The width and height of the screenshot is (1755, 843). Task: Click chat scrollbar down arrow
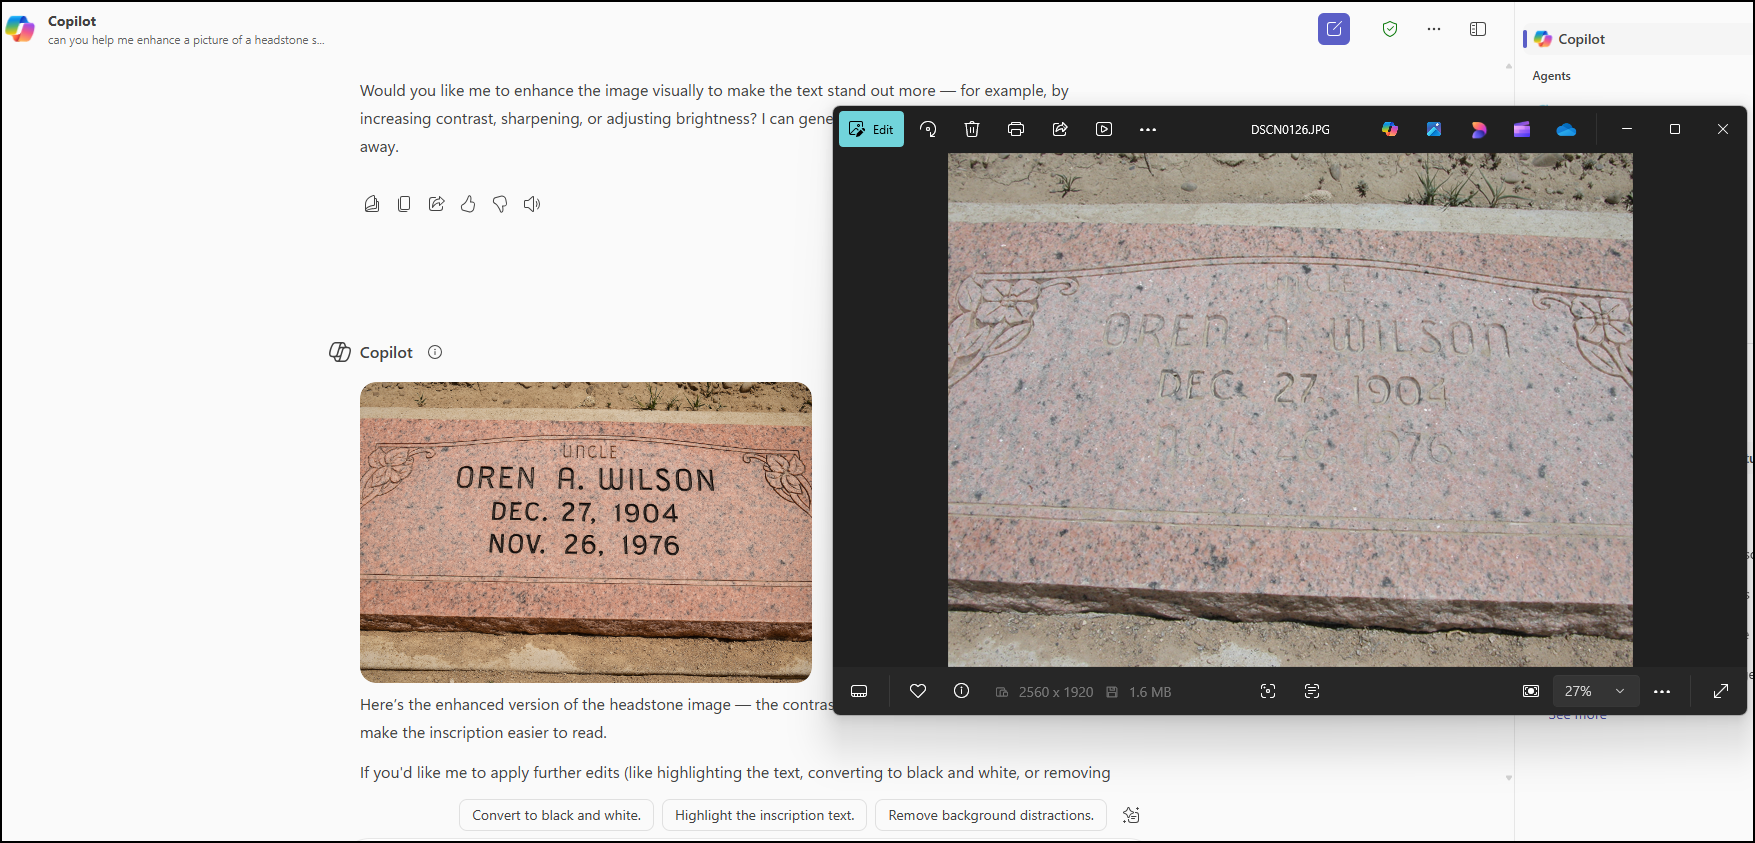1509,777
